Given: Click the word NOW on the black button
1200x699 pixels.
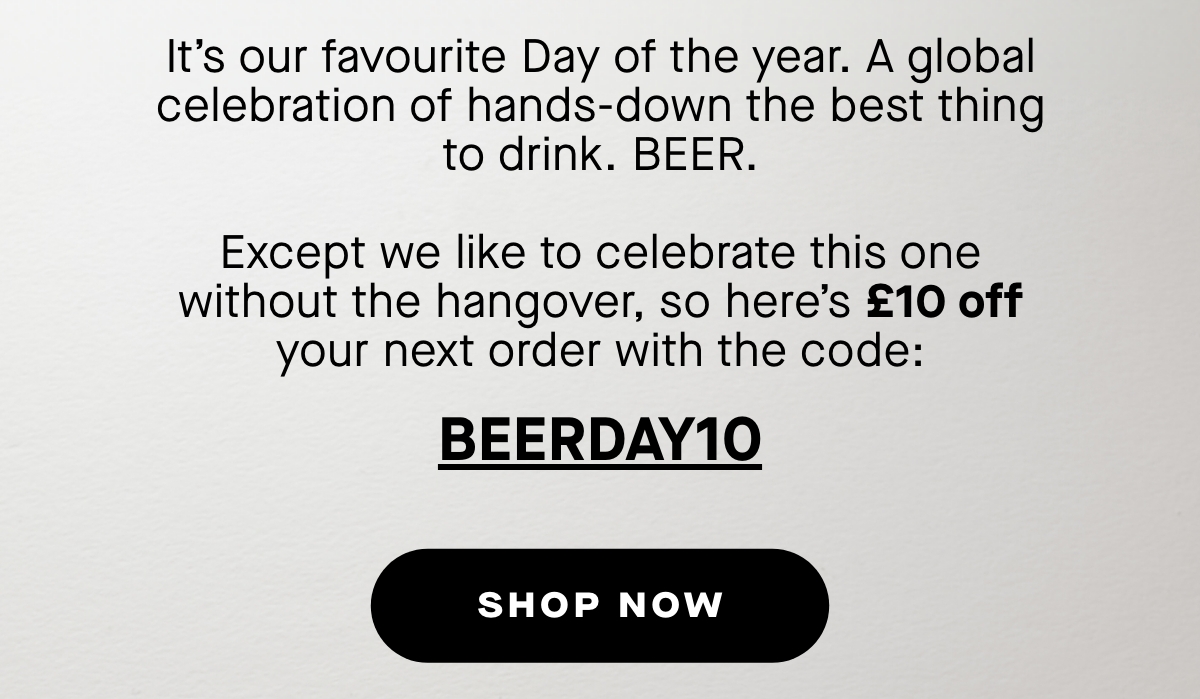Looking at the screenshot, I should [x=671, y=605].
